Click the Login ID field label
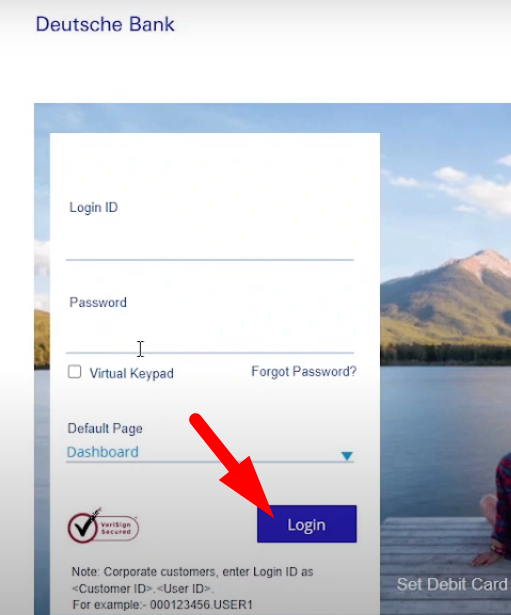This screenshot has height=615, width=511. tap(93, 207)
